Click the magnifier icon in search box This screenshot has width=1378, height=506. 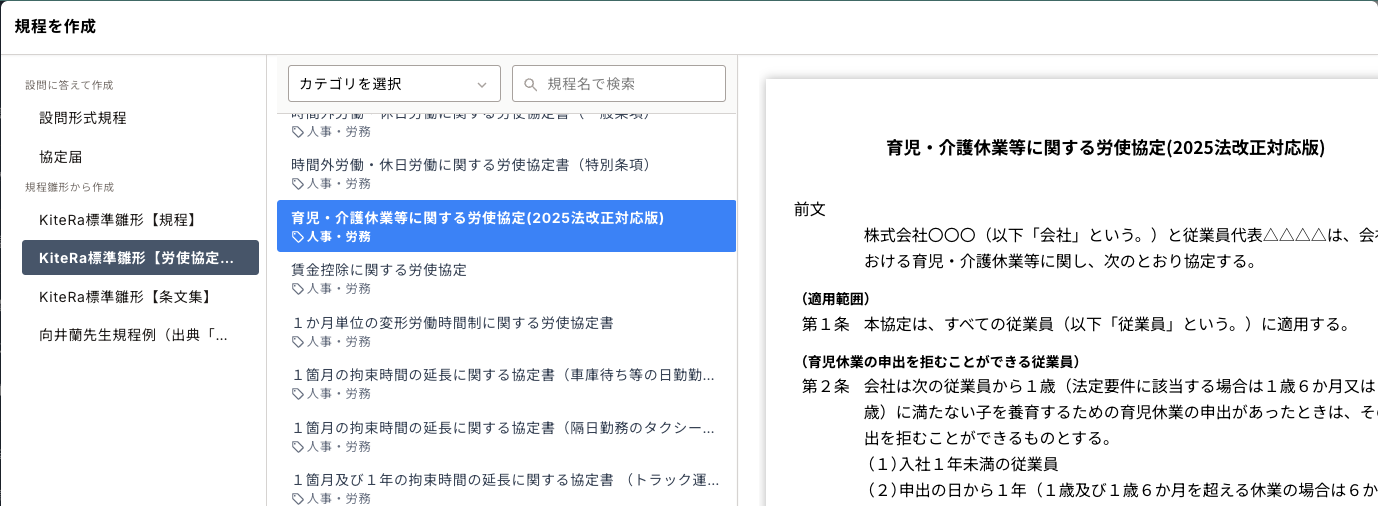coord(531,84)
